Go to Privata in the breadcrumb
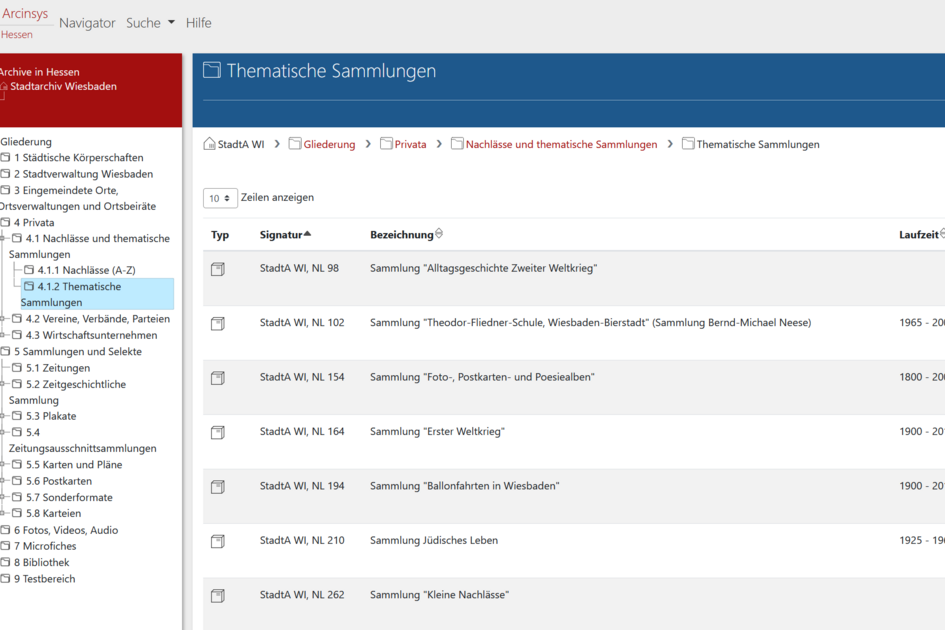Viewport: 945px width, 630px height. tap(410, 144)
